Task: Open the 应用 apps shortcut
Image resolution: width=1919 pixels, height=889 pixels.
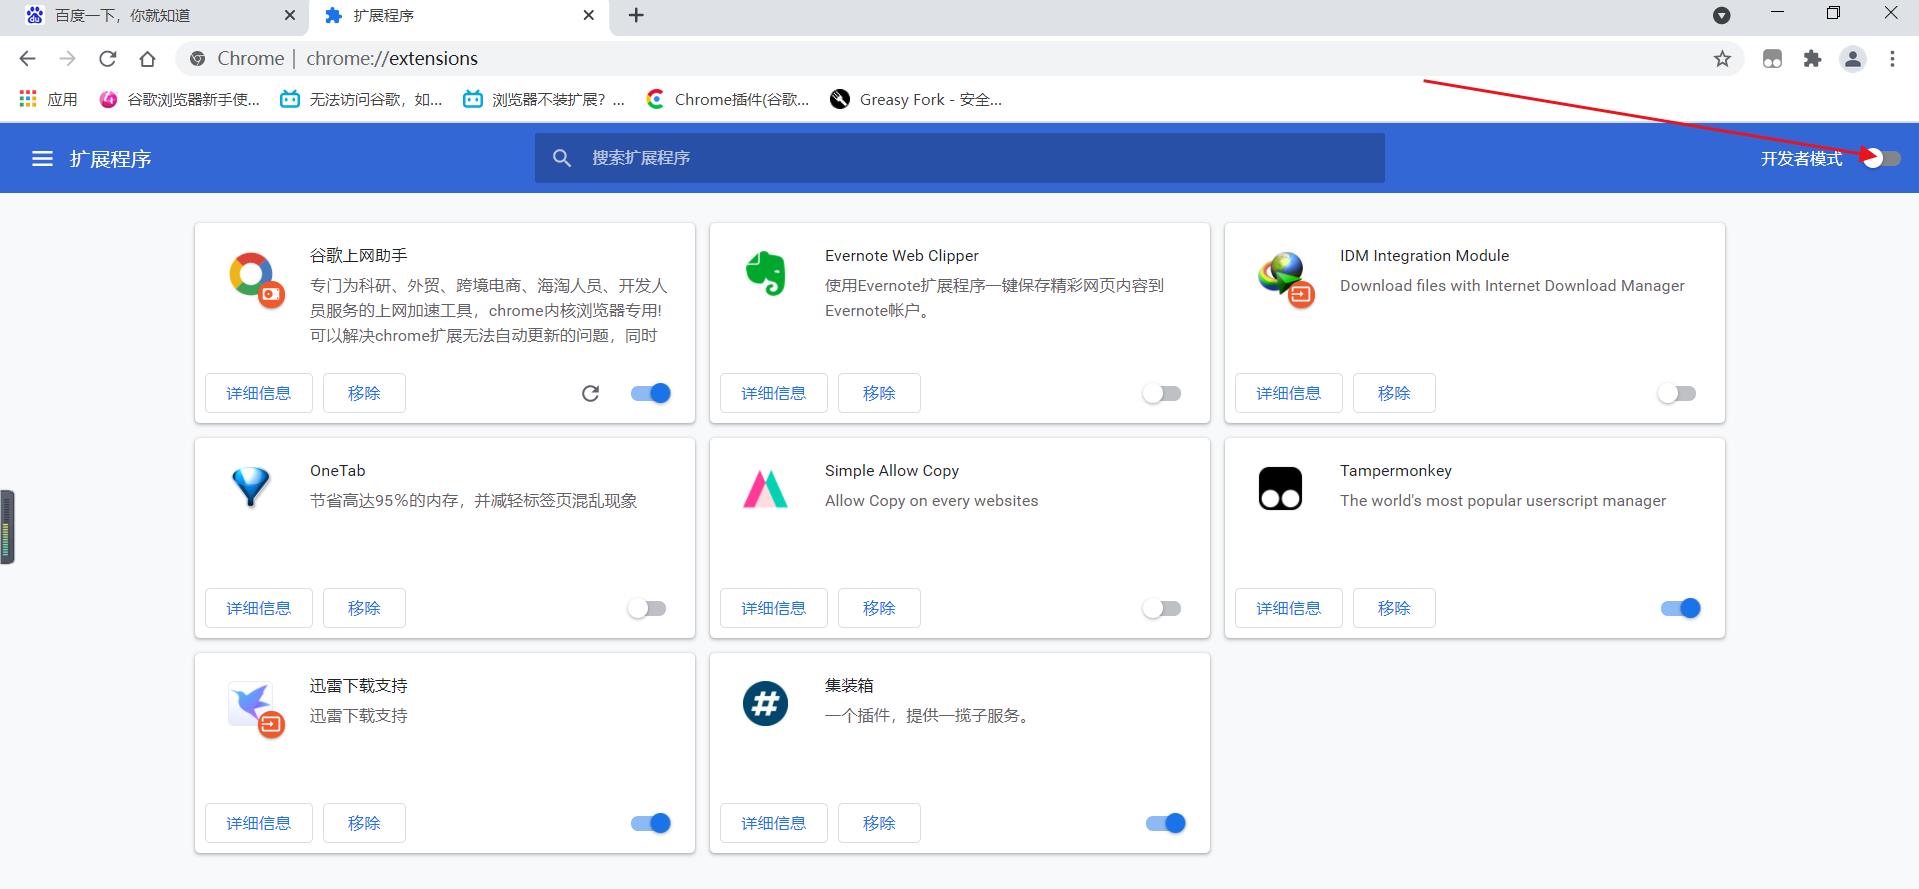Action: [x=48, y=99]
